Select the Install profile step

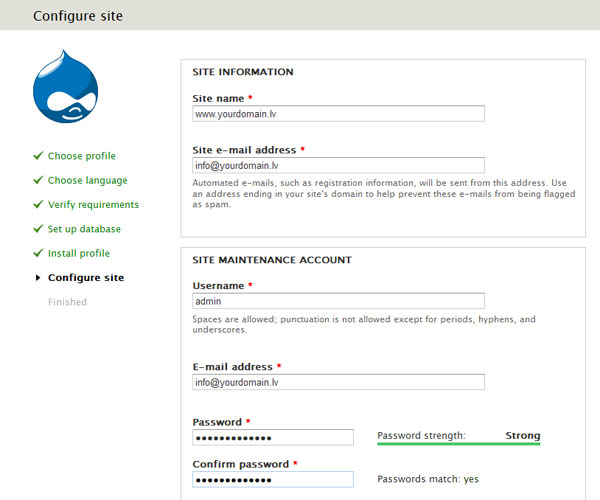pyautogui.click(x=79, y=253)
